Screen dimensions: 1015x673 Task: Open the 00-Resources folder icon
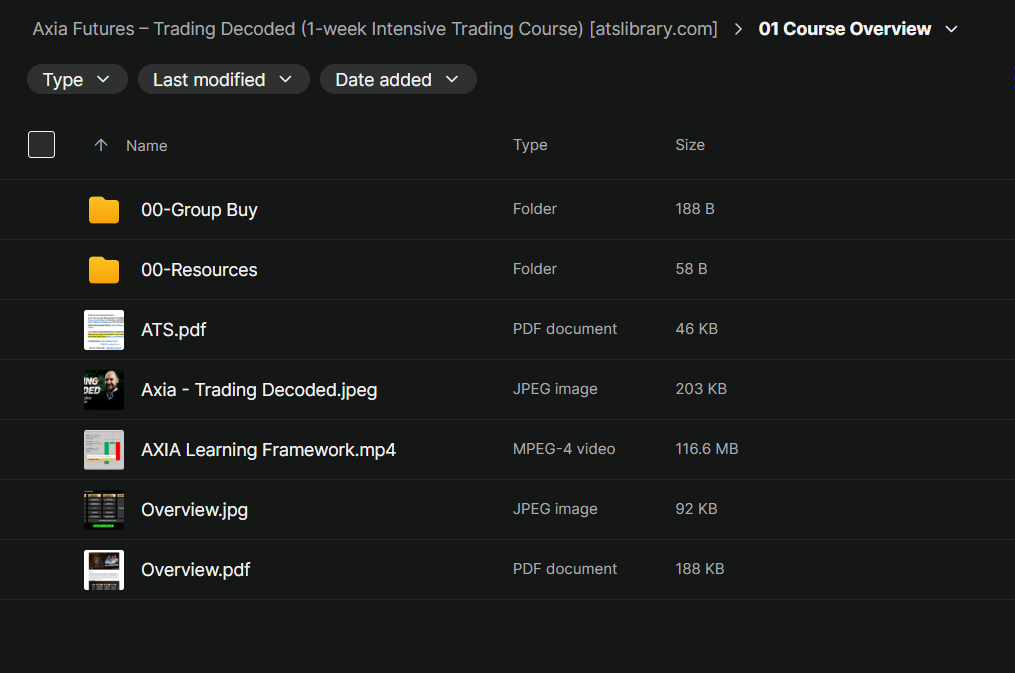point(104,270)
